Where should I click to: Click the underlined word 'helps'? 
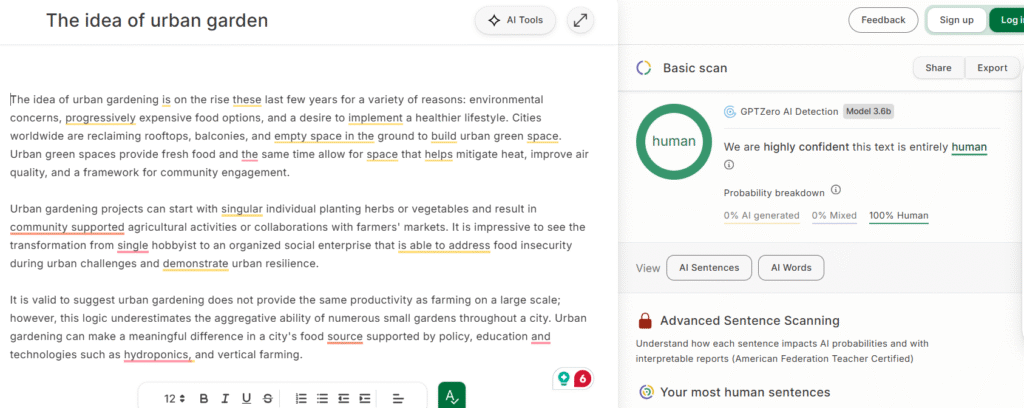pos(439,155)
